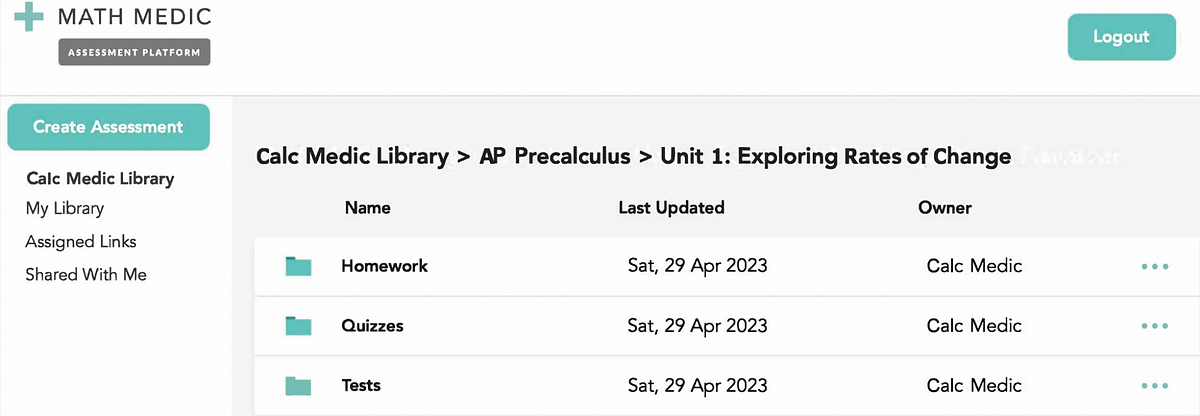Open more options for the Homework row
Viewport: 1200px width, 416px height.
(1154, 267)
